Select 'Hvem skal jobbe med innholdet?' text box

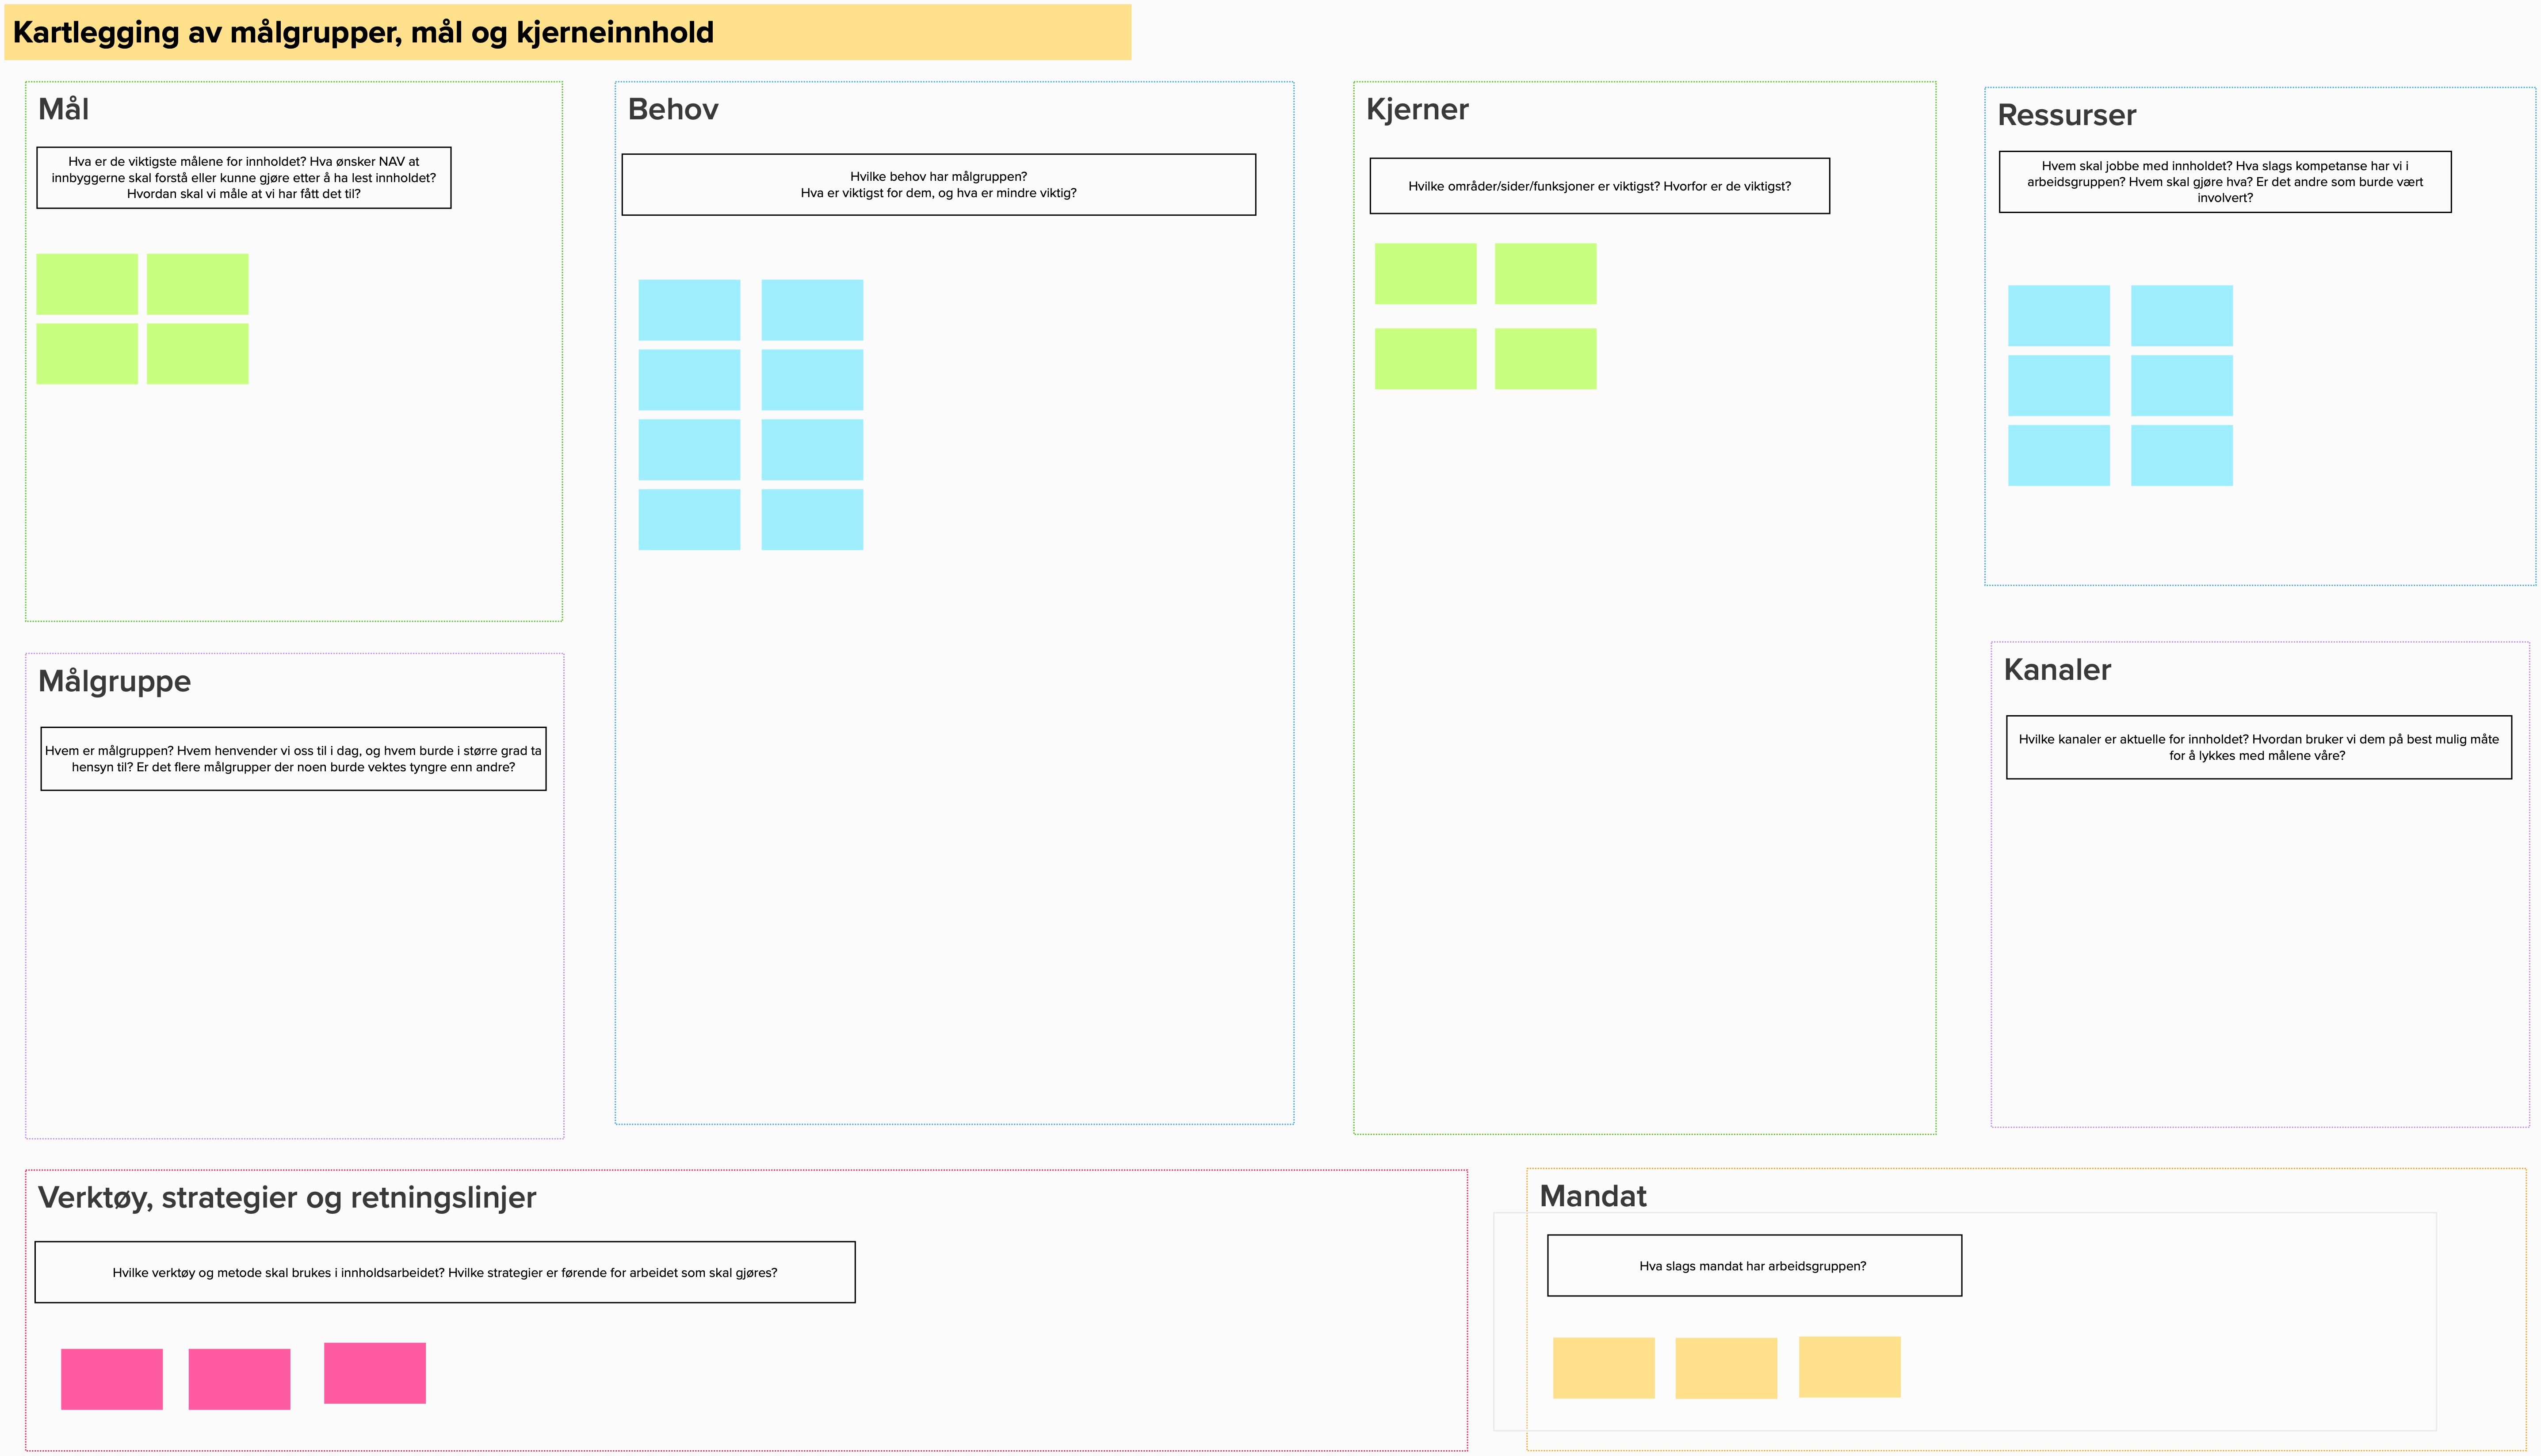click(2224, 182)
